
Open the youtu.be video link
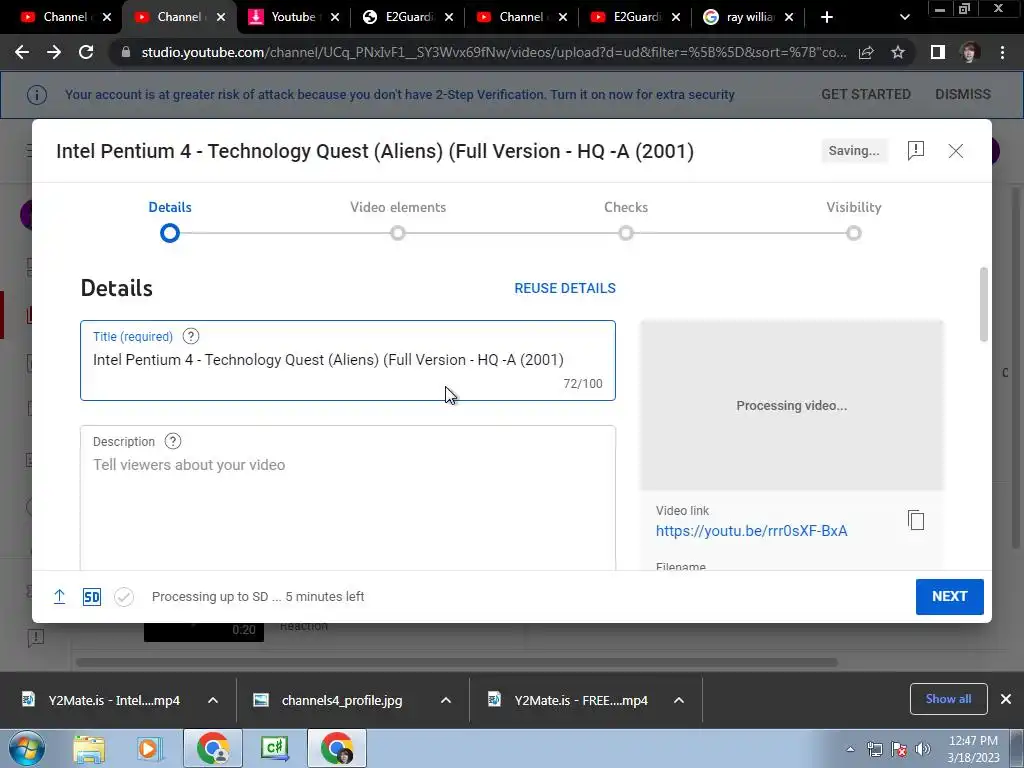pyautogui.click(x=752, y=531)
